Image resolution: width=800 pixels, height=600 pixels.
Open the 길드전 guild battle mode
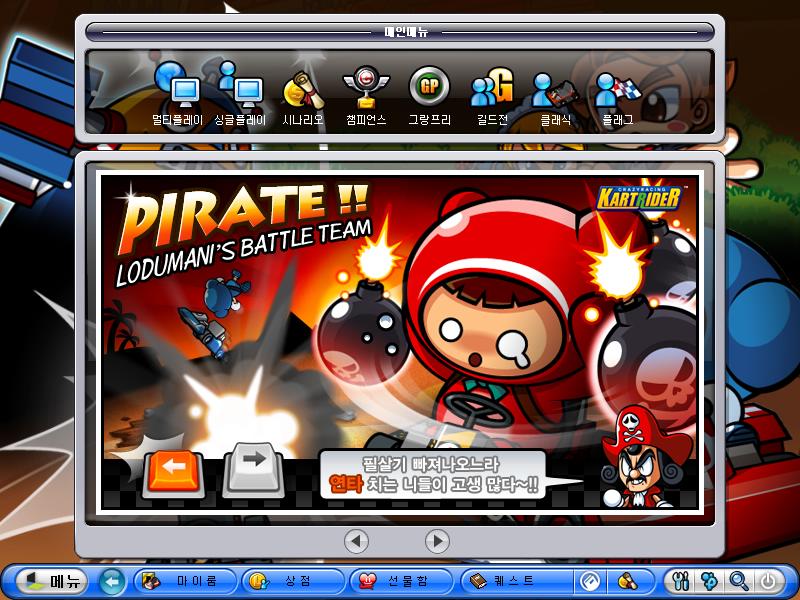(x=491, y=98)
